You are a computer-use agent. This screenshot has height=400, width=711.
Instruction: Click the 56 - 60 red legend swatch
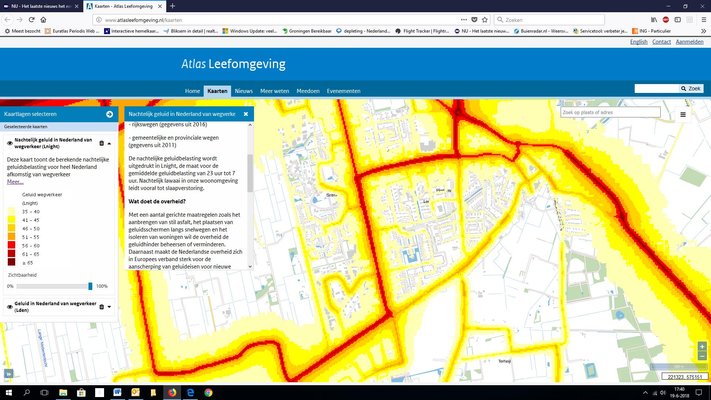(x=11, y=245)
